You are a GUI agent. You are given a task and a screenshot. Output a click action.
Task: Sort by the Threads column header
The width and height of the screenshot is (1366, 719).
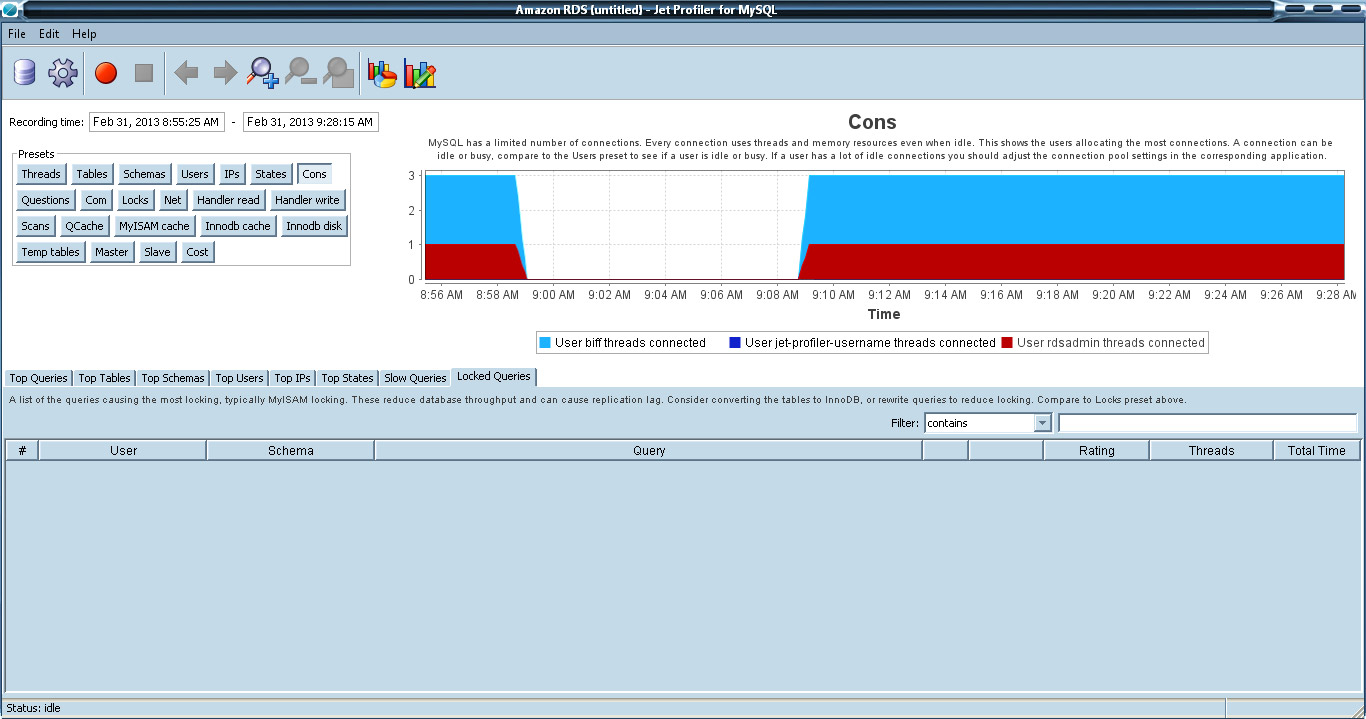tap(1212, 451)
